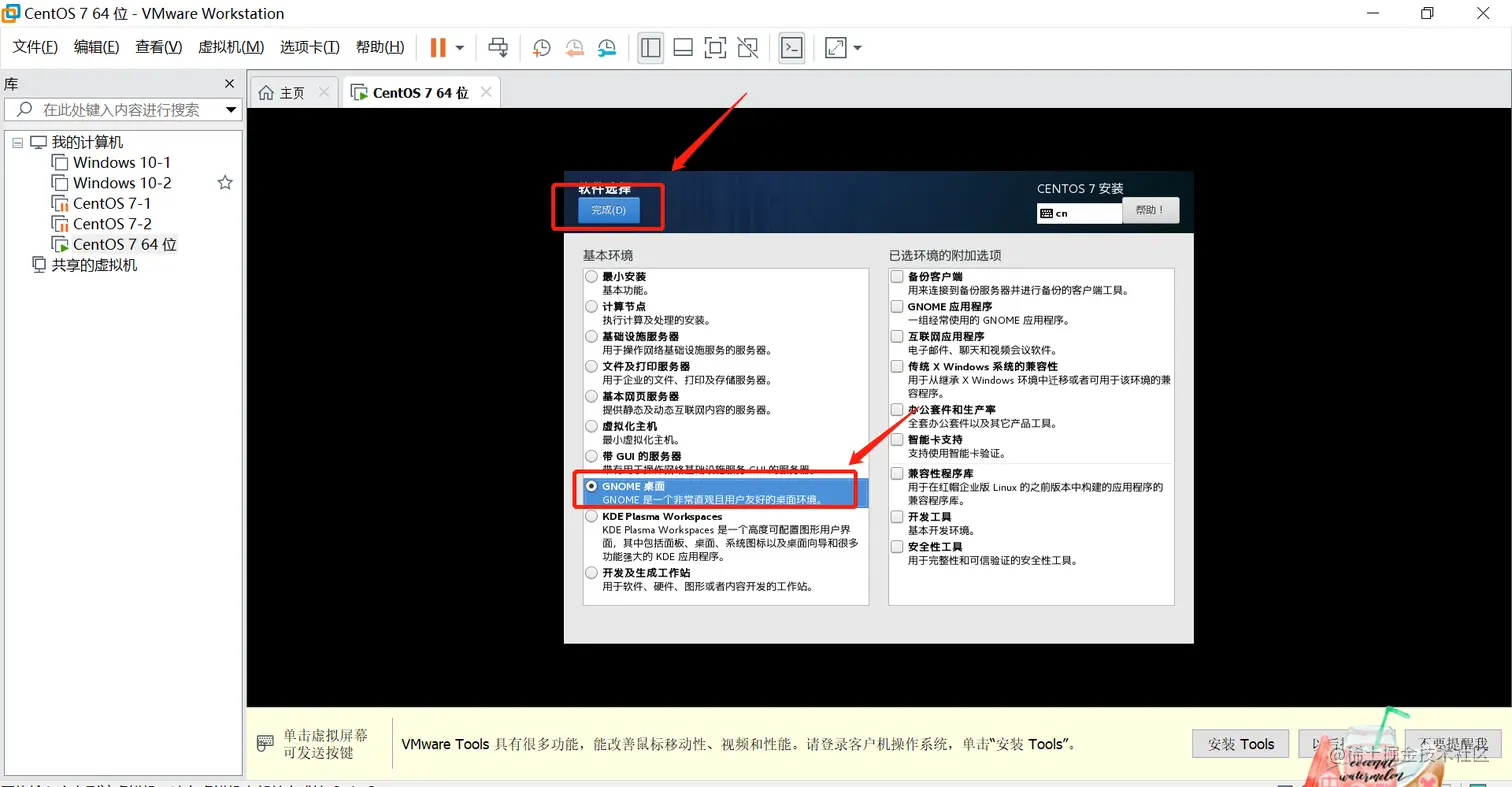Check the 智能卡支持 checkbox
This screenshot has width=1512, height=787.
(x=897, y=440)
